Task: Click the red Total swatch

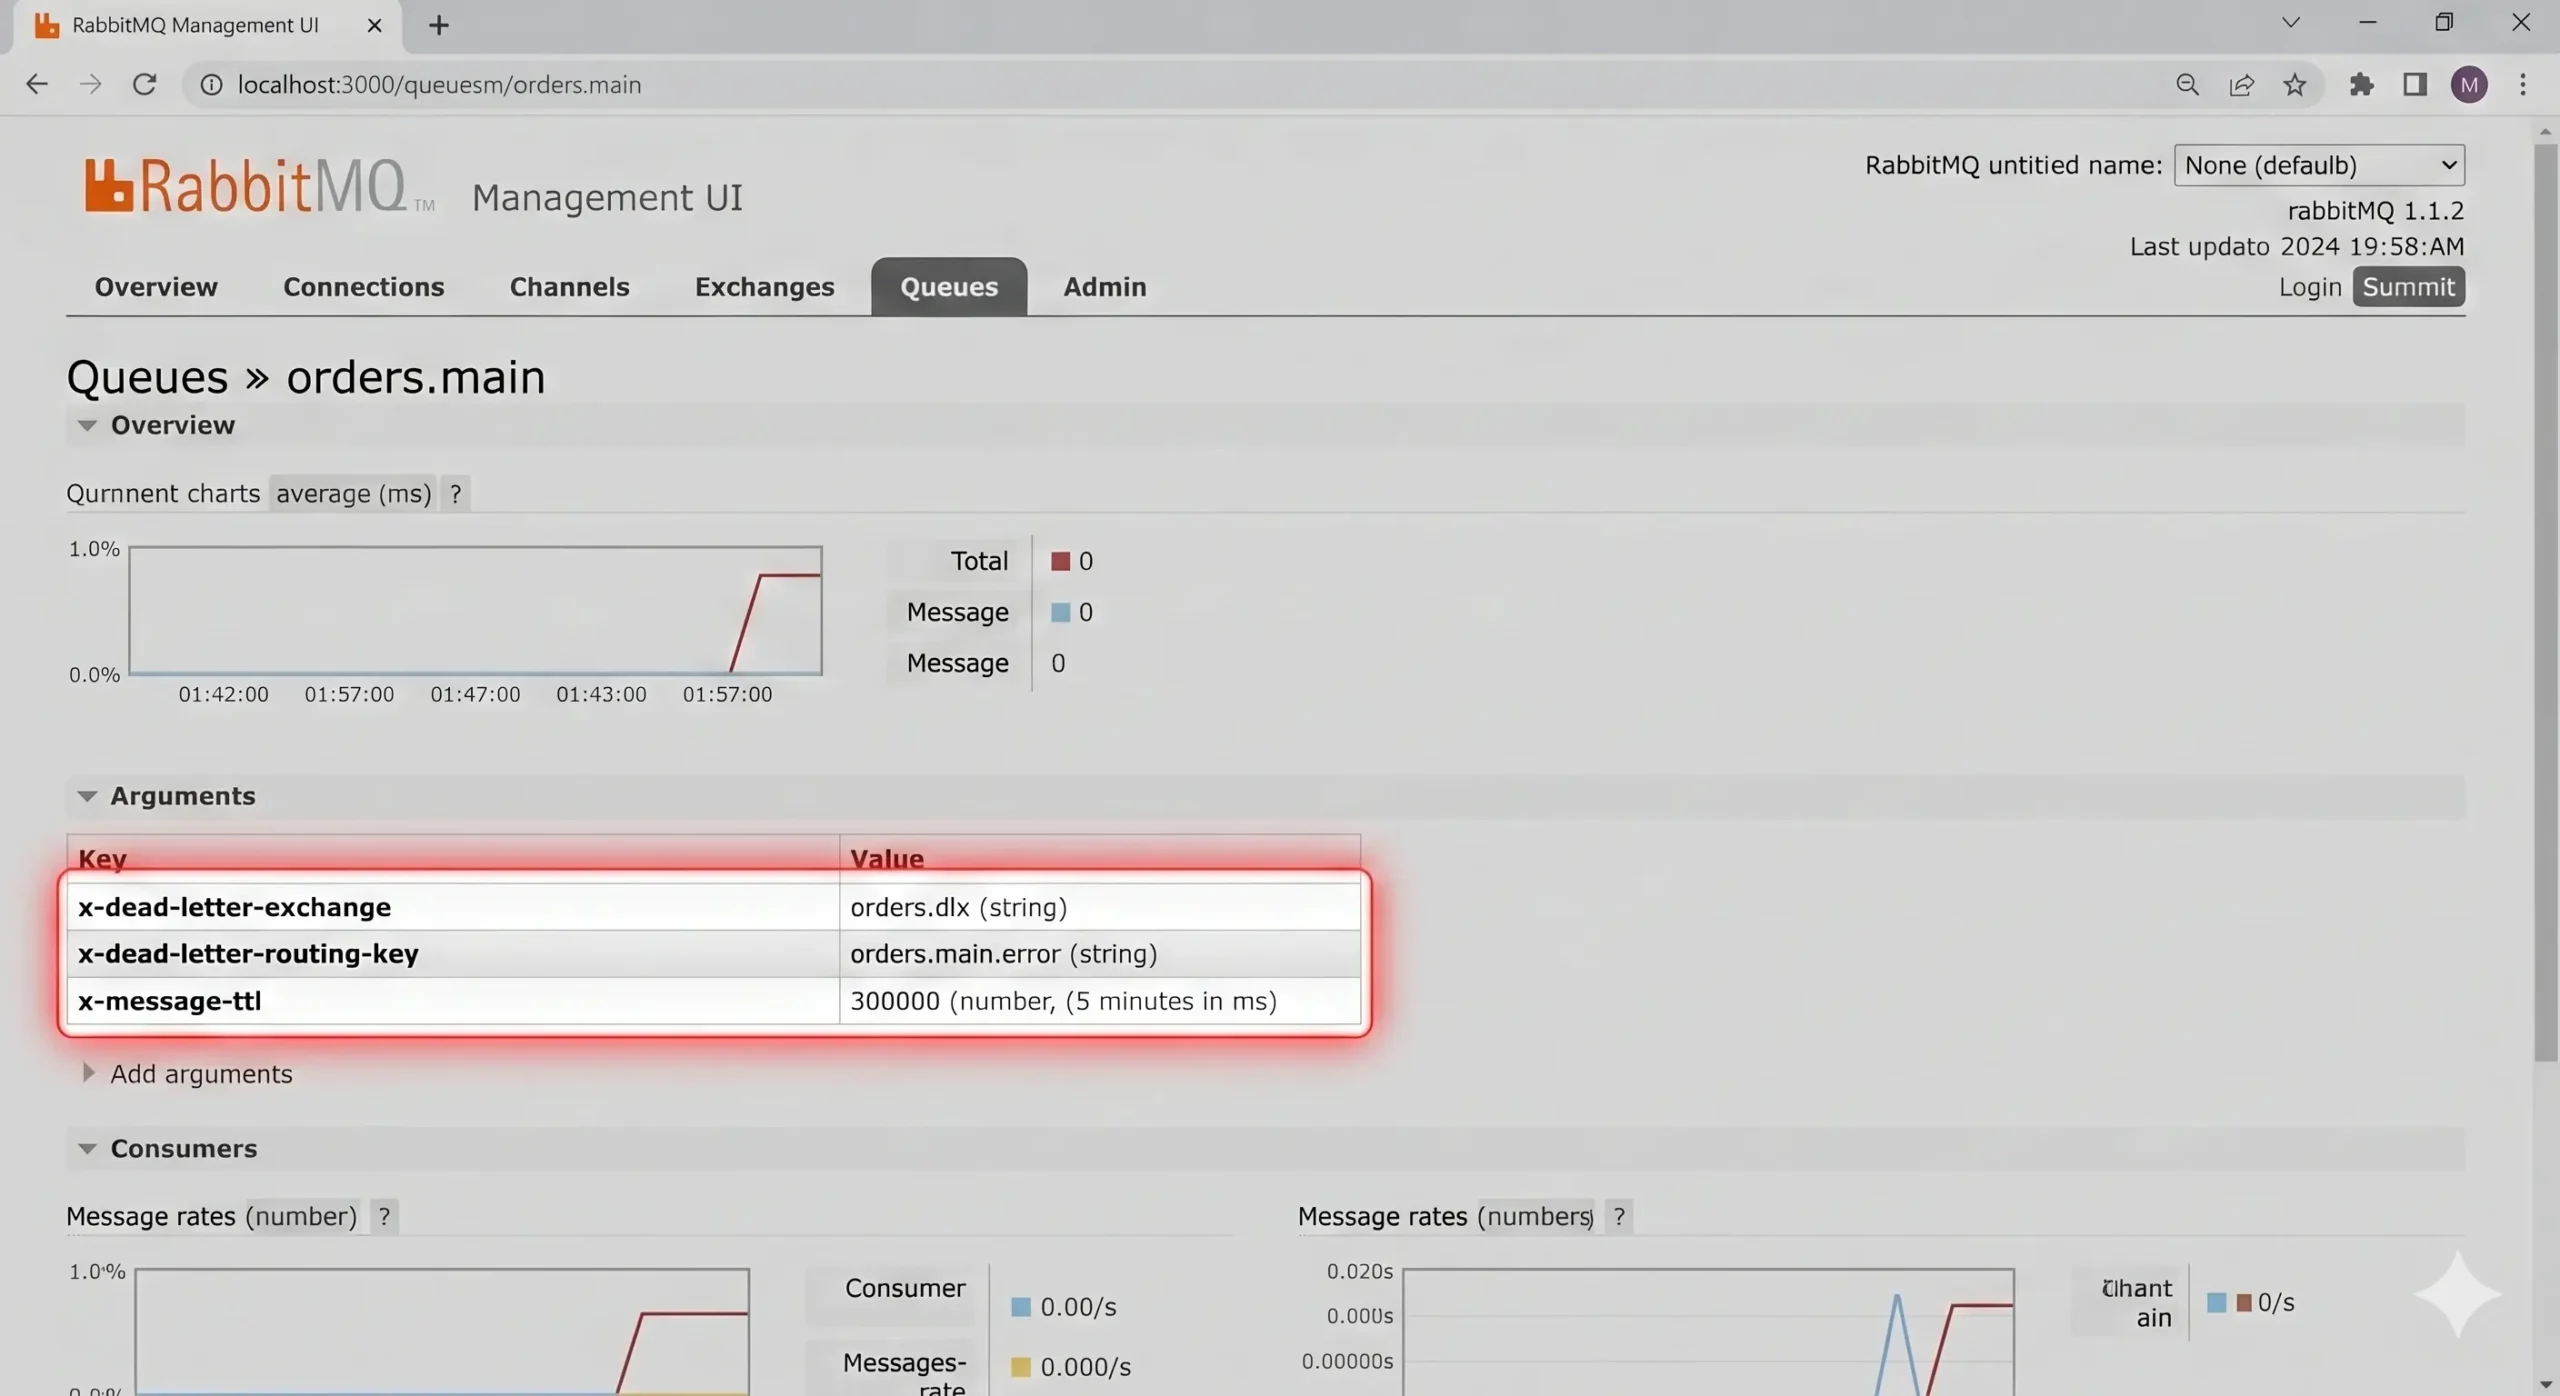Action: tap(1060, 561)
